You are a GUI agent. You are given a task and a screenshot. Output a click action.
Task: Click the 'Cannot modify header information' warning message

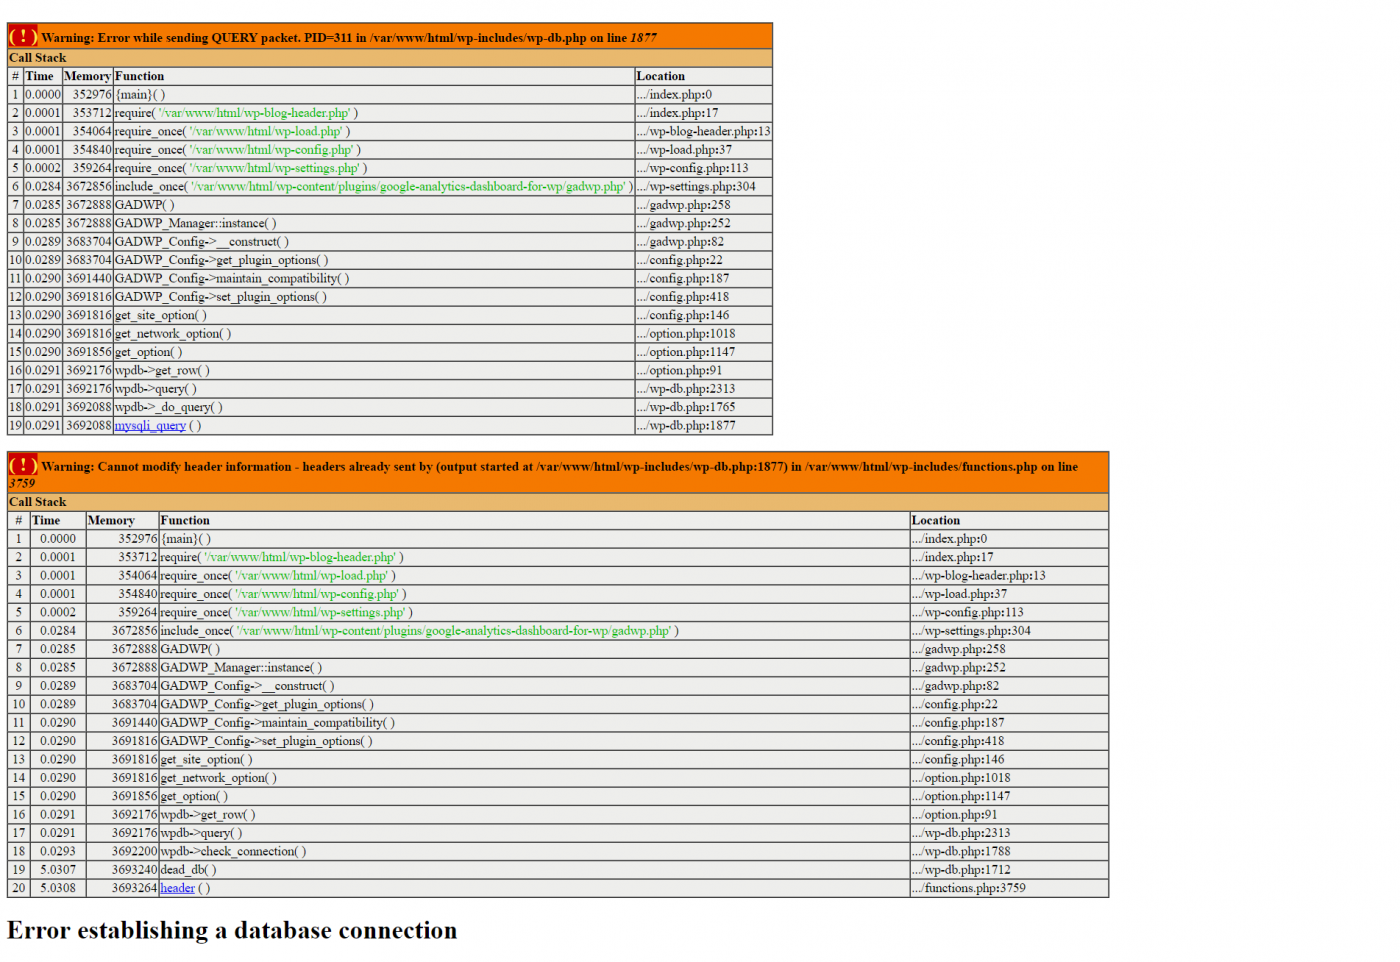coord(559,474)
